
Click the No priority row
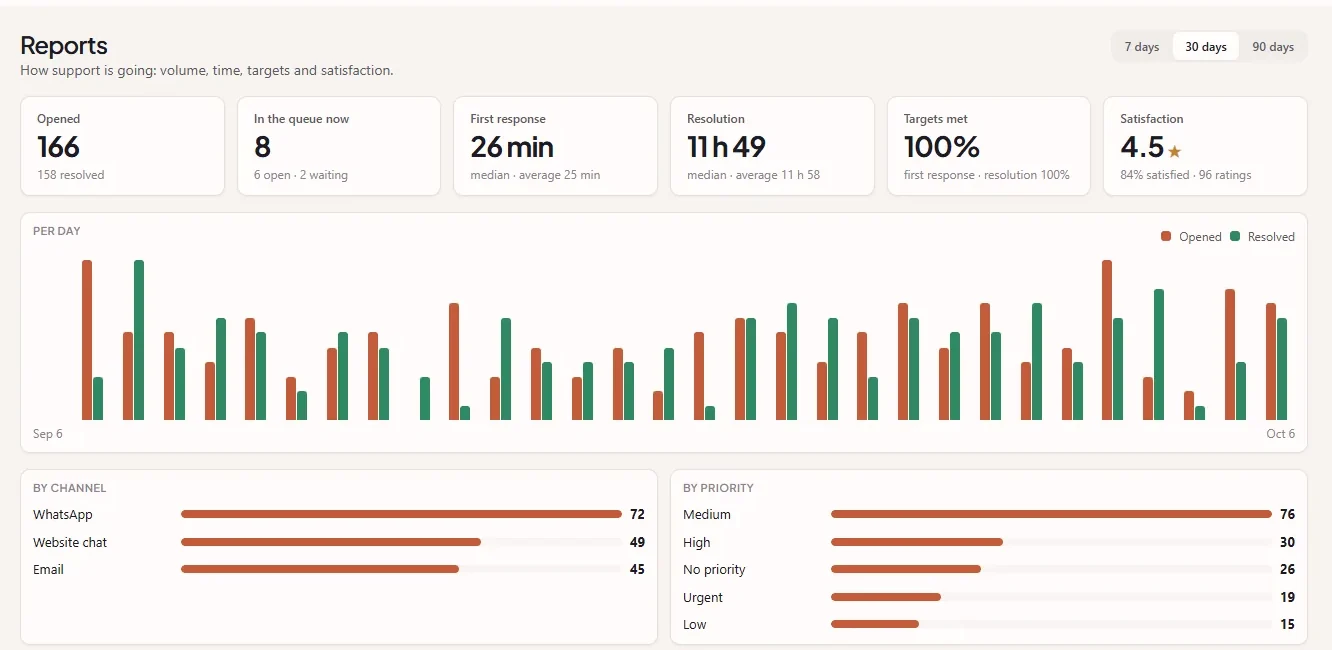click(989, 569)
